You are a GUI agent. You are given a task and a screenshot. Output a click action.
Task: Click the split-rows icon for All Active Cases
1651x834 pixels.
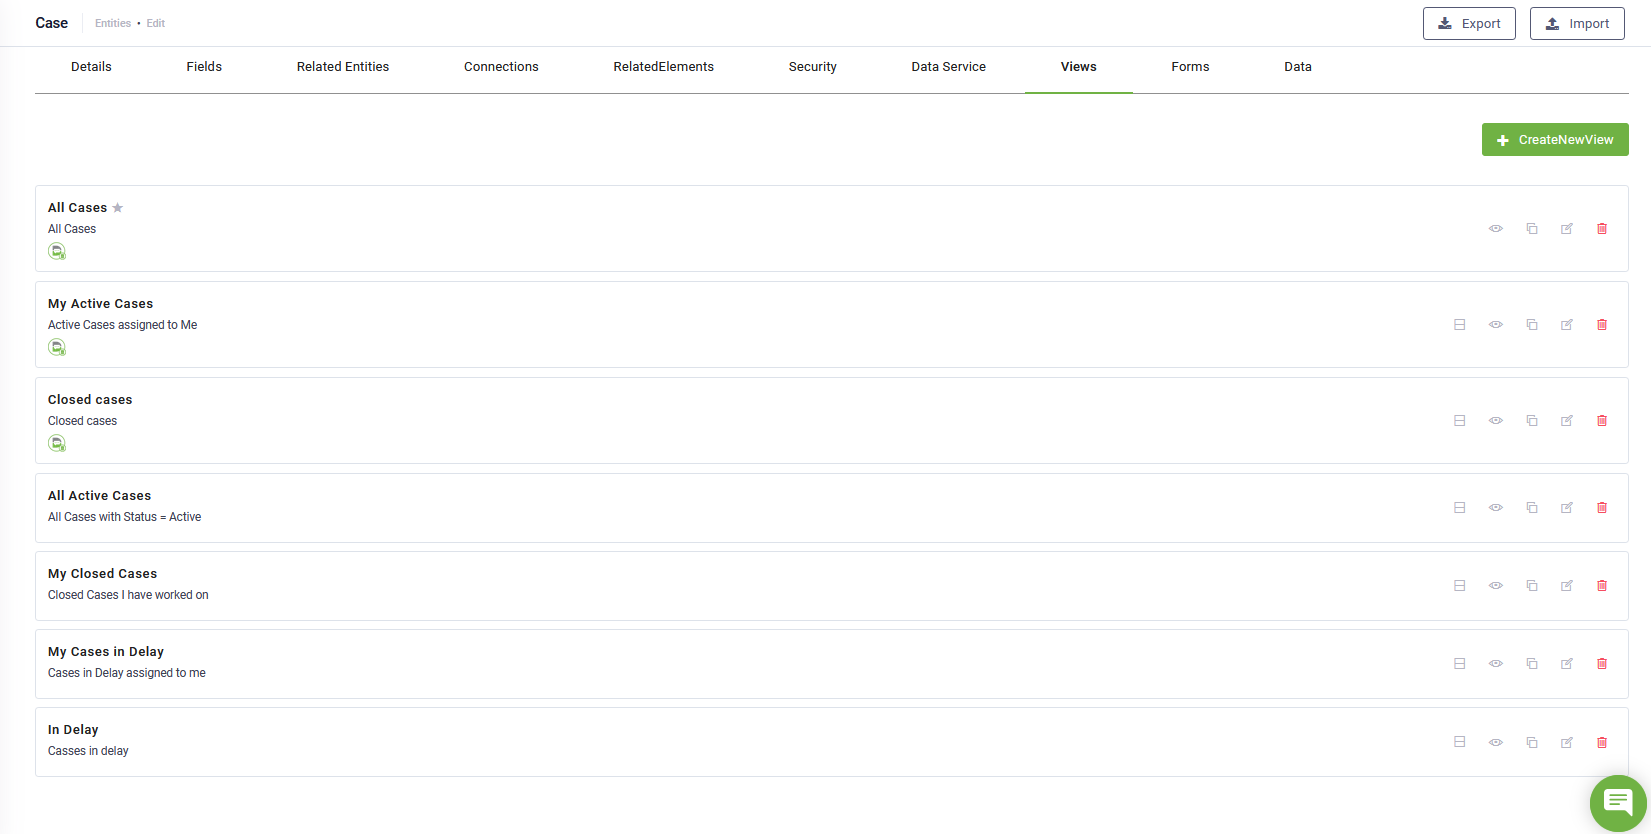coord(1460,508)
